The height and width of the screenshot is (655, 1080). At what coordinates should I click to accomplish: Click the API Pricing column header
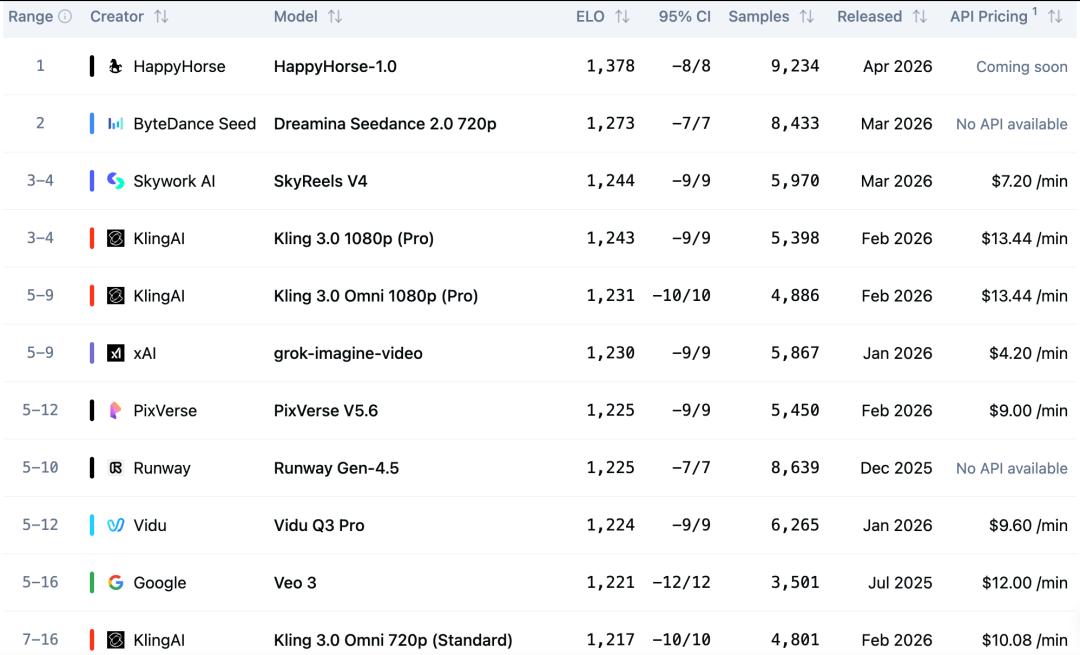click(x=989, y=17)
